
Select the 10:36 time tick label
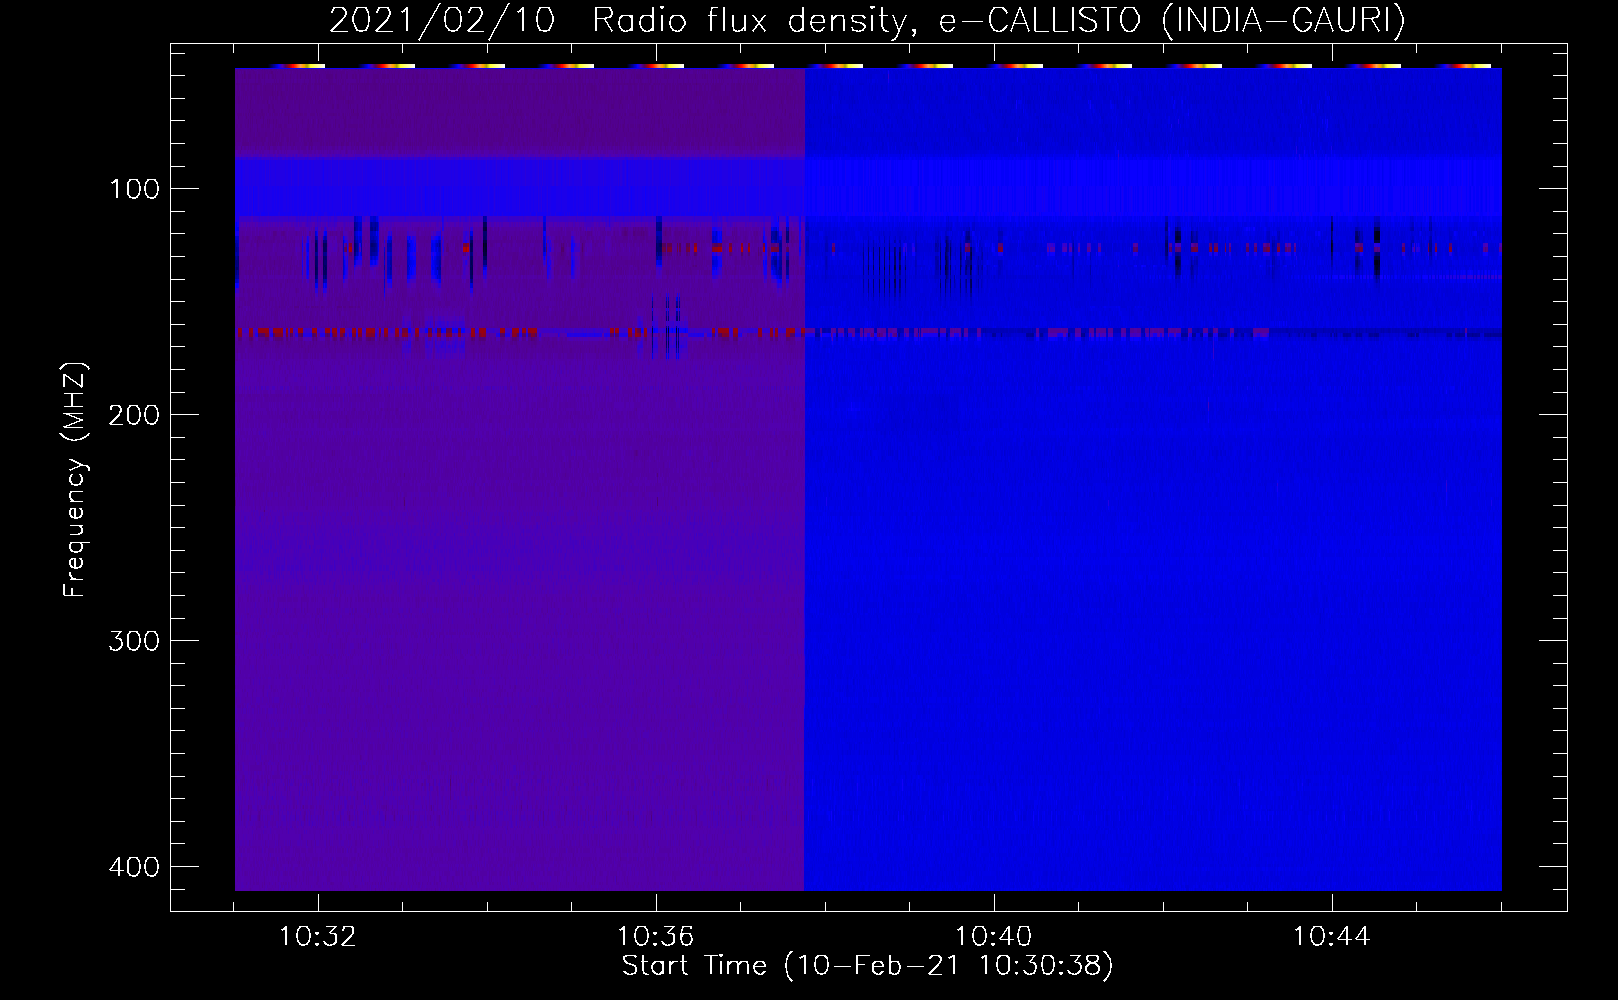(x=656, y=937)
